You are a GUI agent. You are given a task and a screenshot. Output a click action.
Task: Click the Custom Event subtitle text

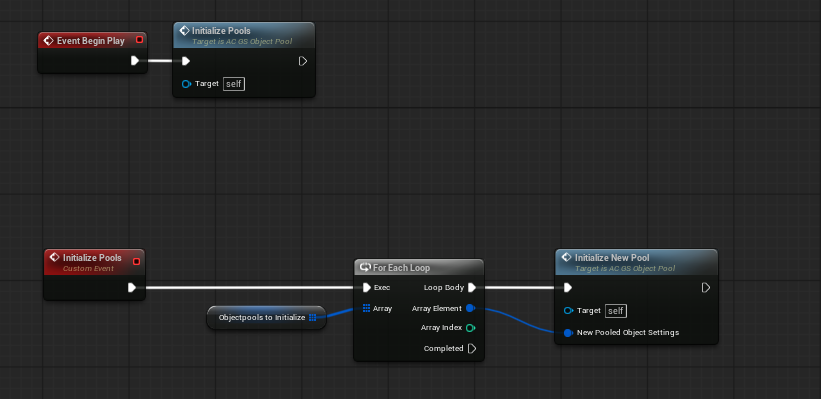pos(88,269)
